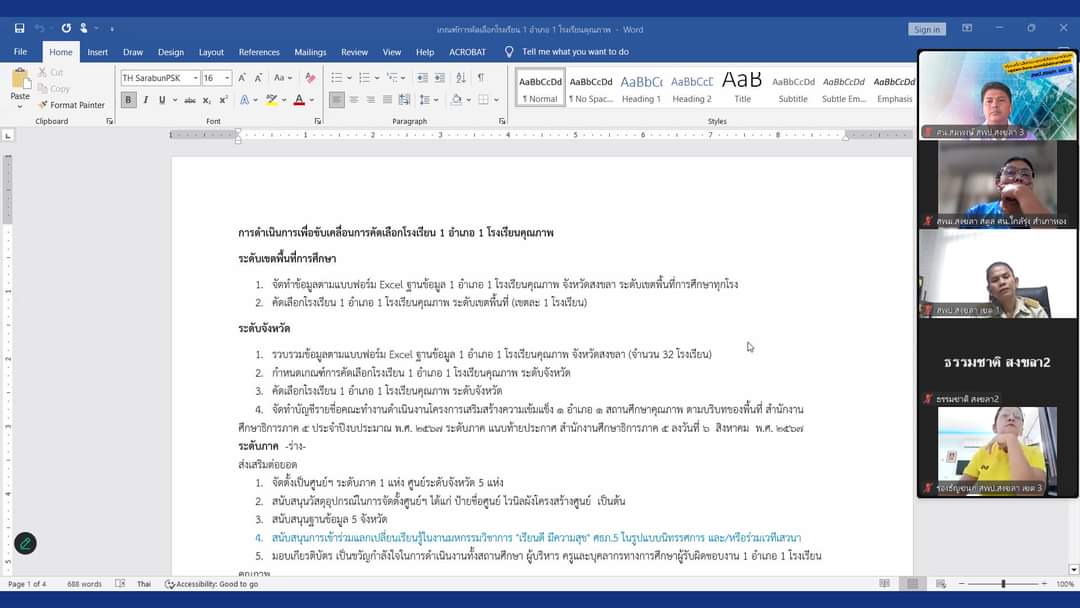The height and width of the screenshot is (608, 1080).
Task: Apply Heading 2 style from the gallery
Action: tap(692, 88)
